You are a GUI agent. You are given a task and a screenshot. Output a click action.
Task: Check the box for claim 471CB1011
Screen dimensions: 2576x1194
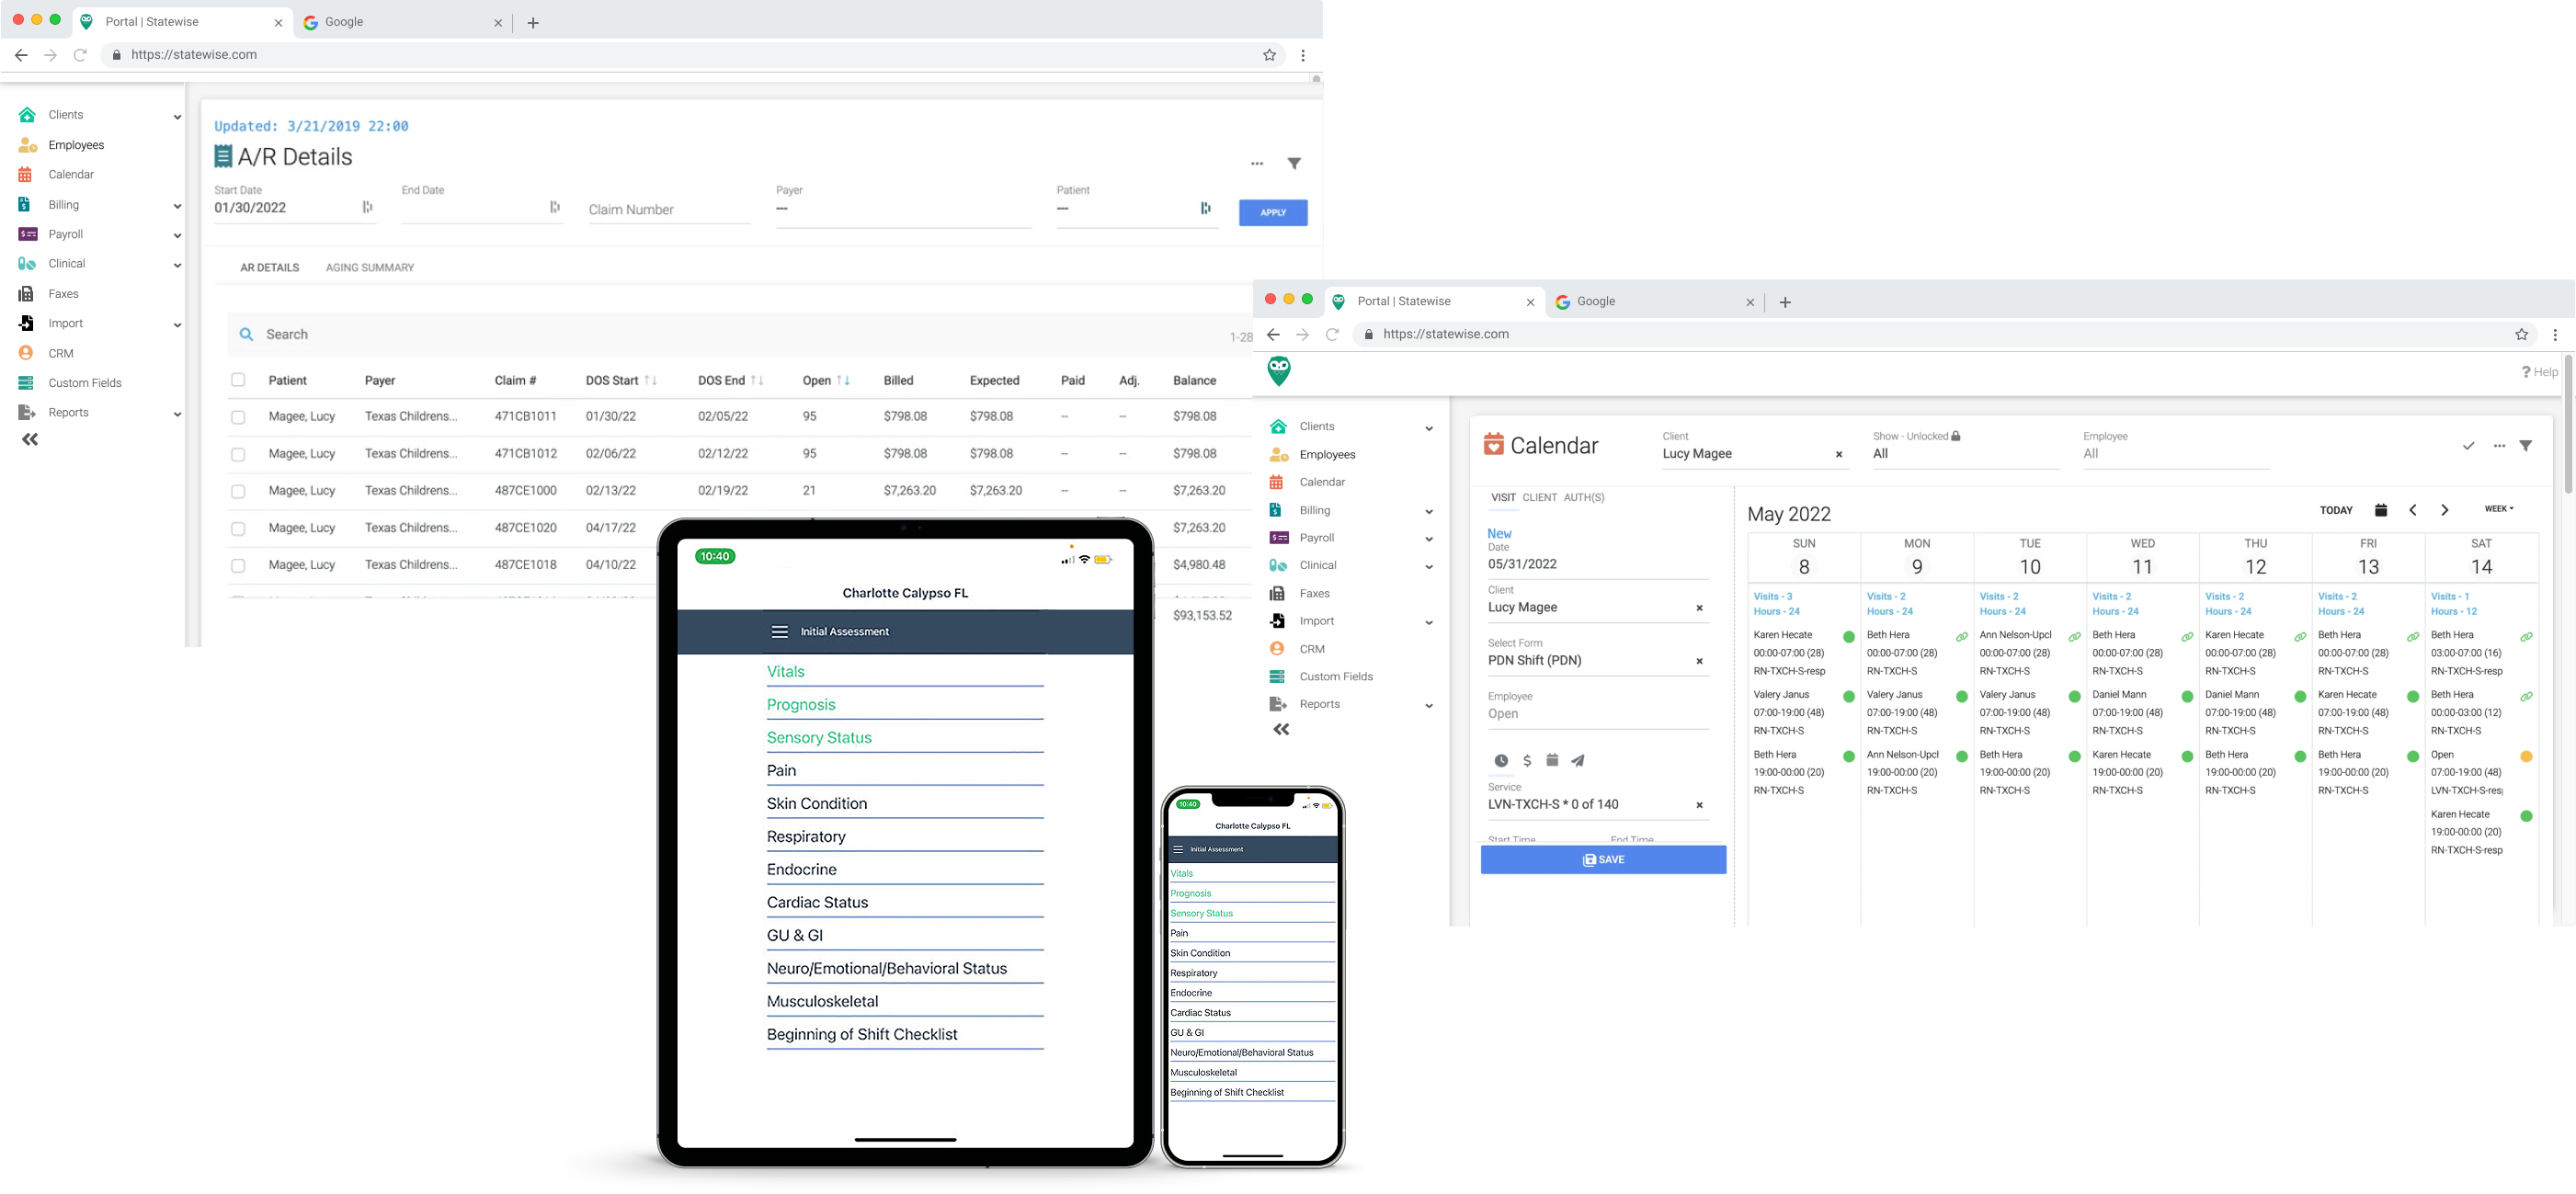coord(238,417)
